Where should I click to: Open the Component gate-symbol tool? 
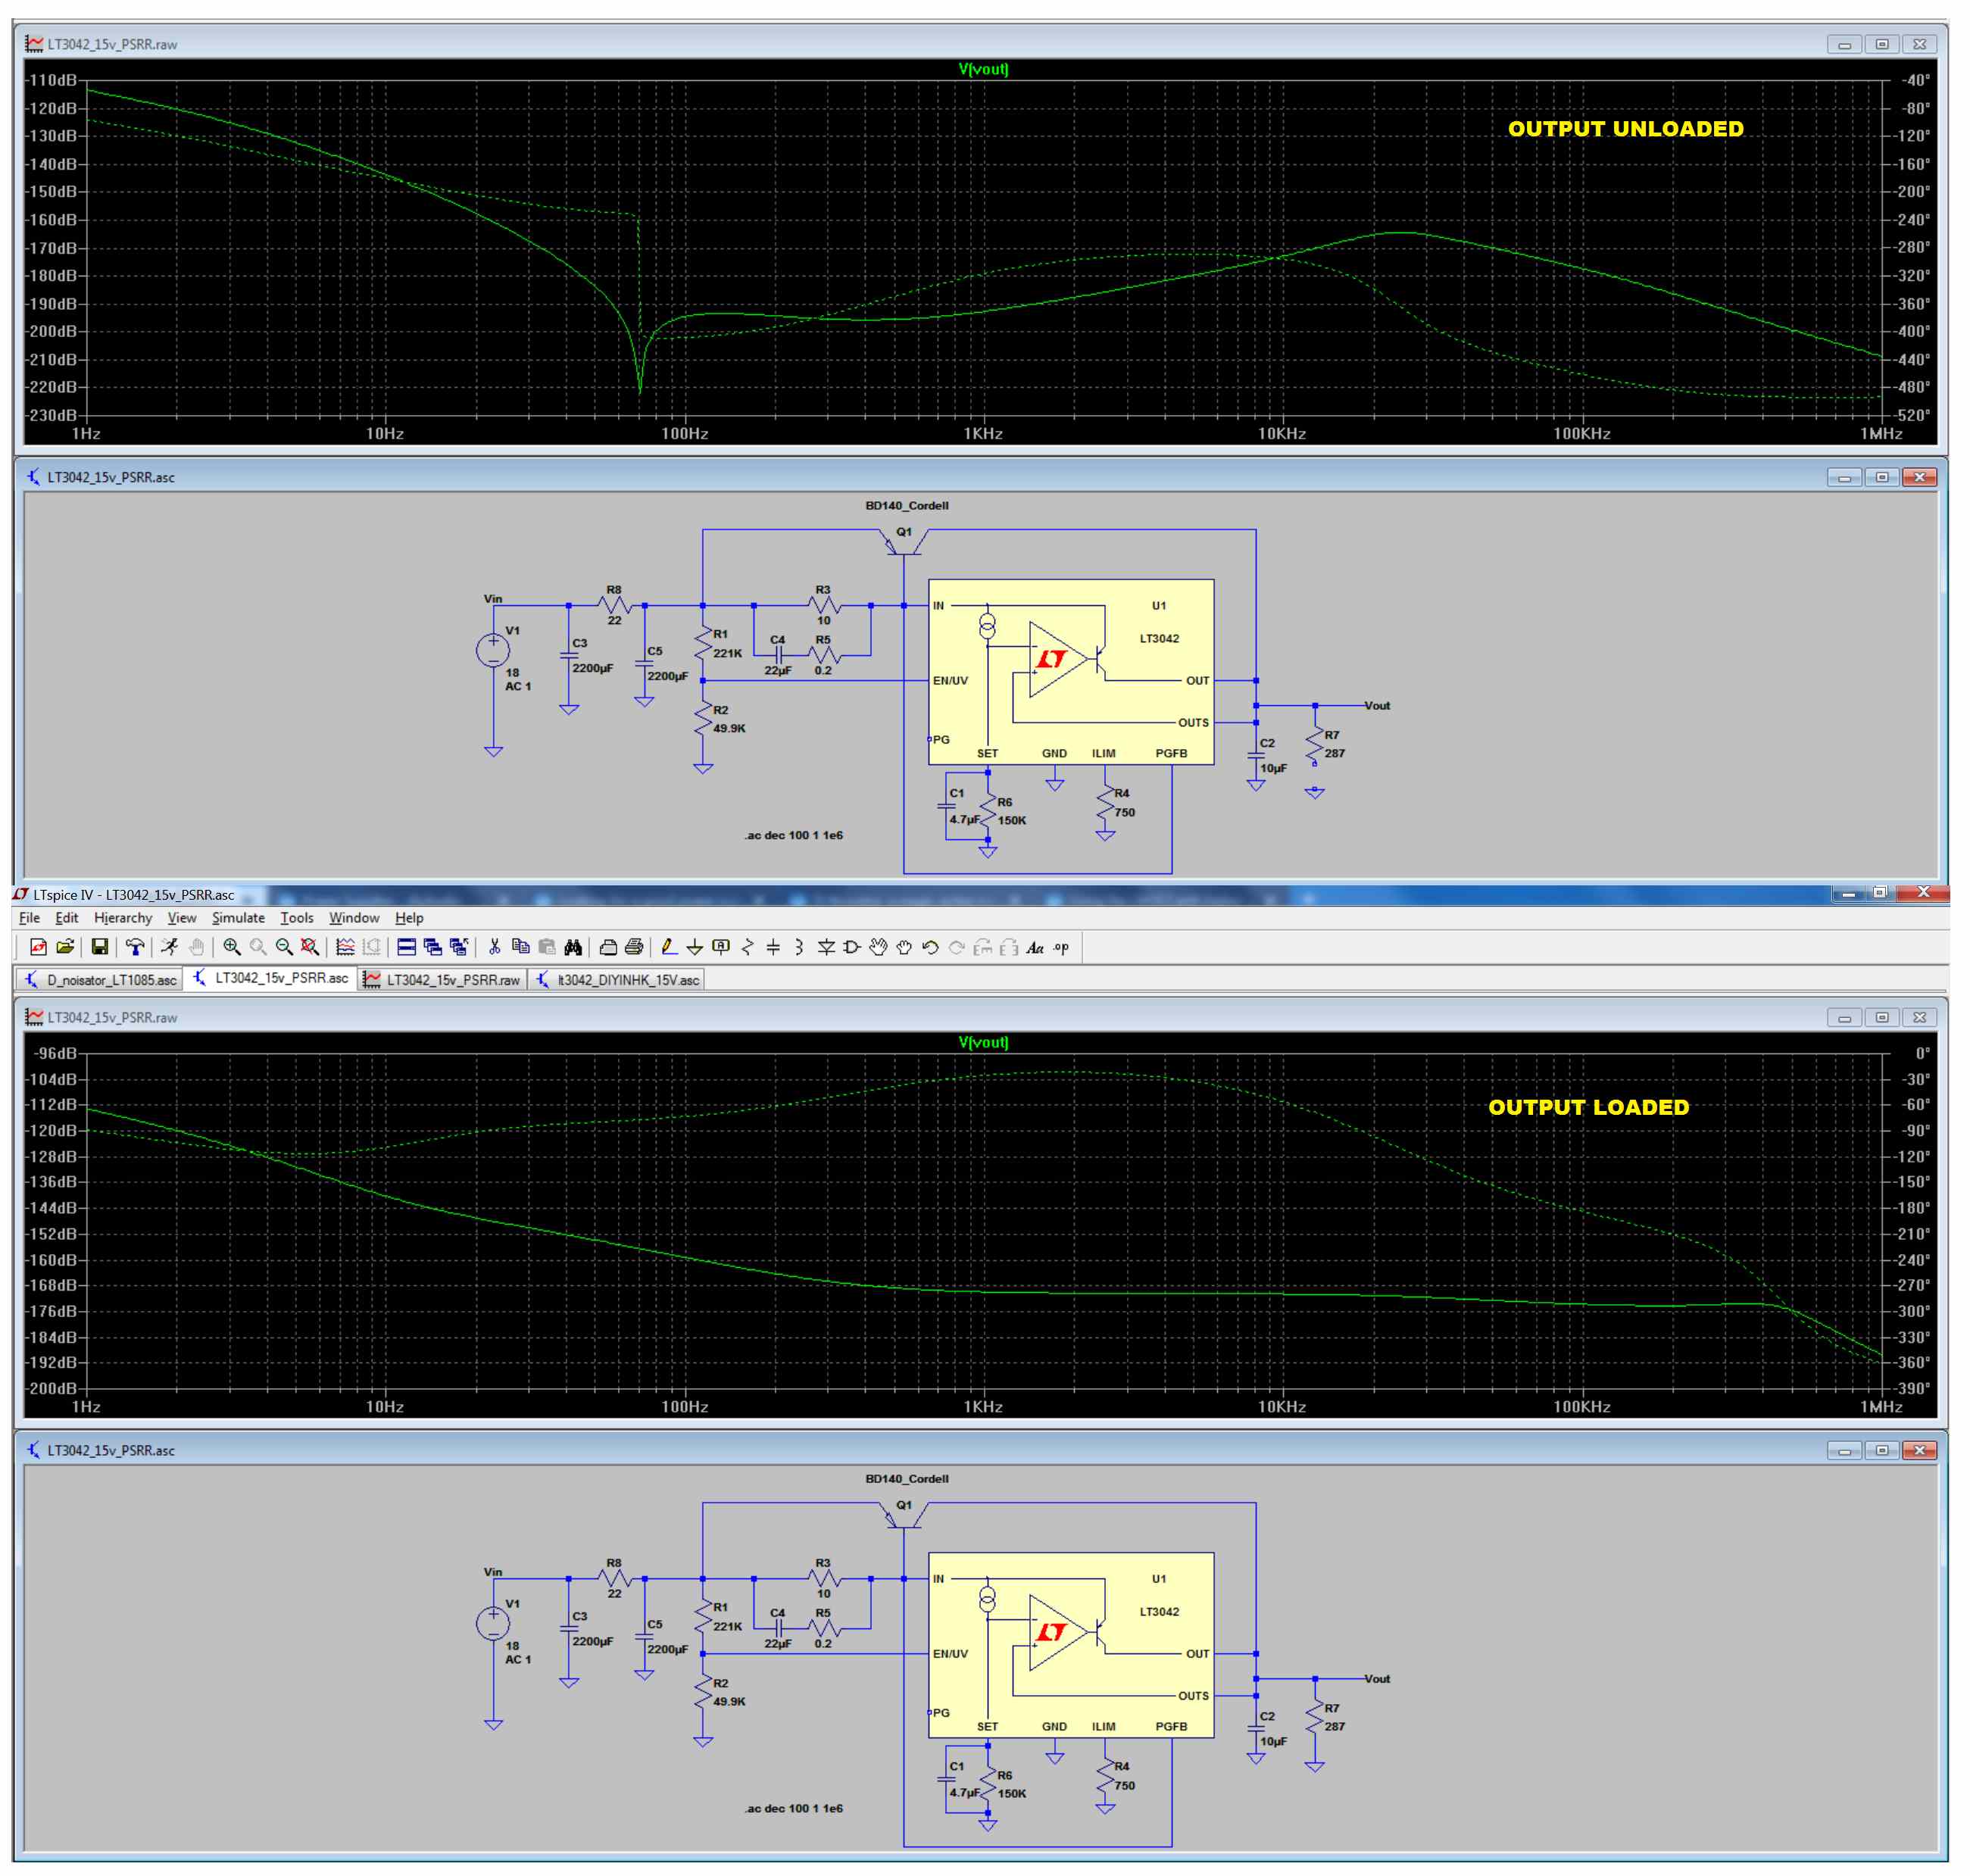coord(852,947)
